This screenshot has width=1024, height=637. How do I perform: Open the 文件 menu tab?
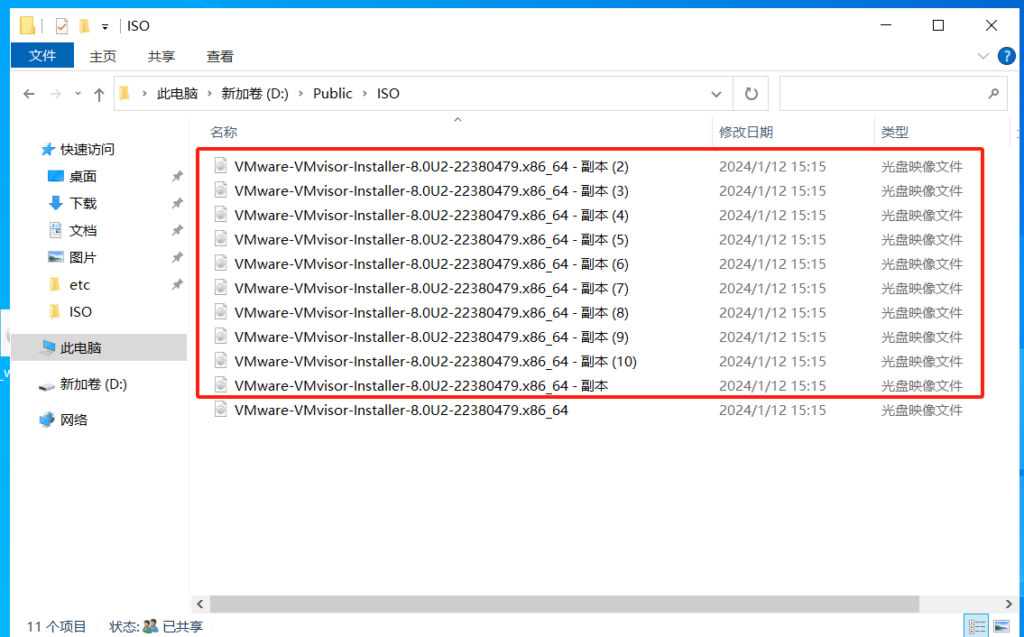[42, 56]
